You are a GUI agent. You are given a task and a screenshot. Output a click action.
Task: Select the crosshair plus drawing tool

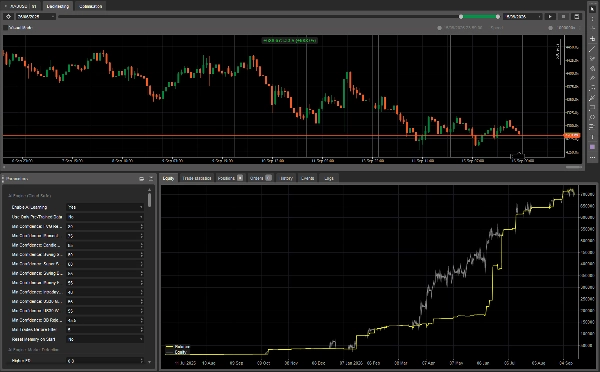click(592, 39)
